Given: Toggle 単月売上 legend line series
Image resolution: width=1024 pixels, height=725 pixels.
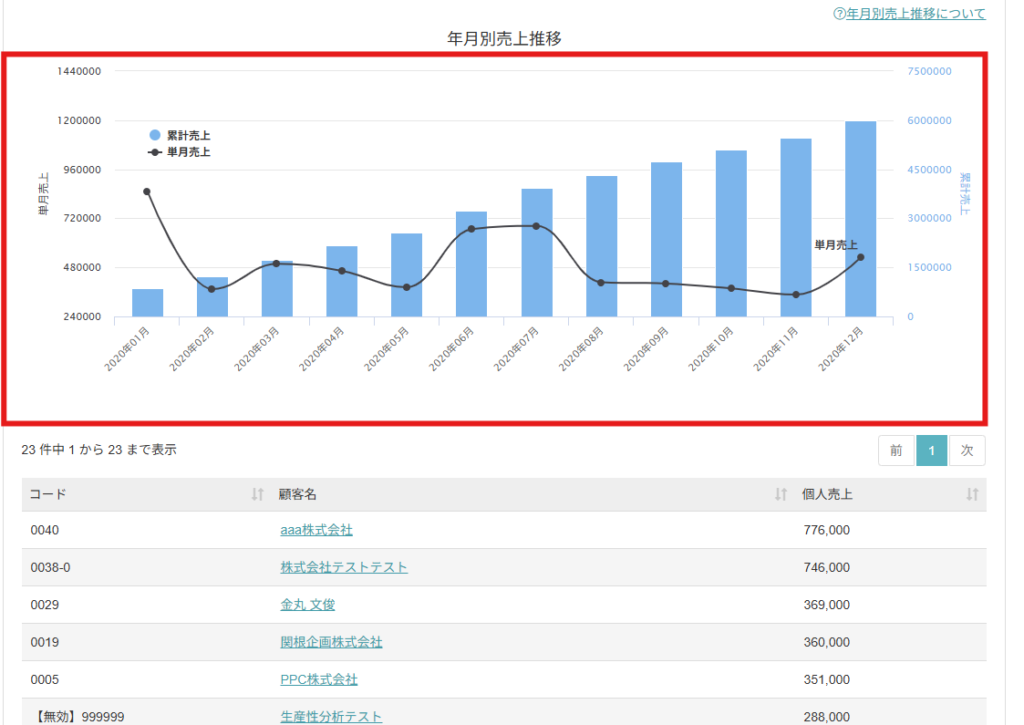Looking at the screenshot, I should [181, 152].
